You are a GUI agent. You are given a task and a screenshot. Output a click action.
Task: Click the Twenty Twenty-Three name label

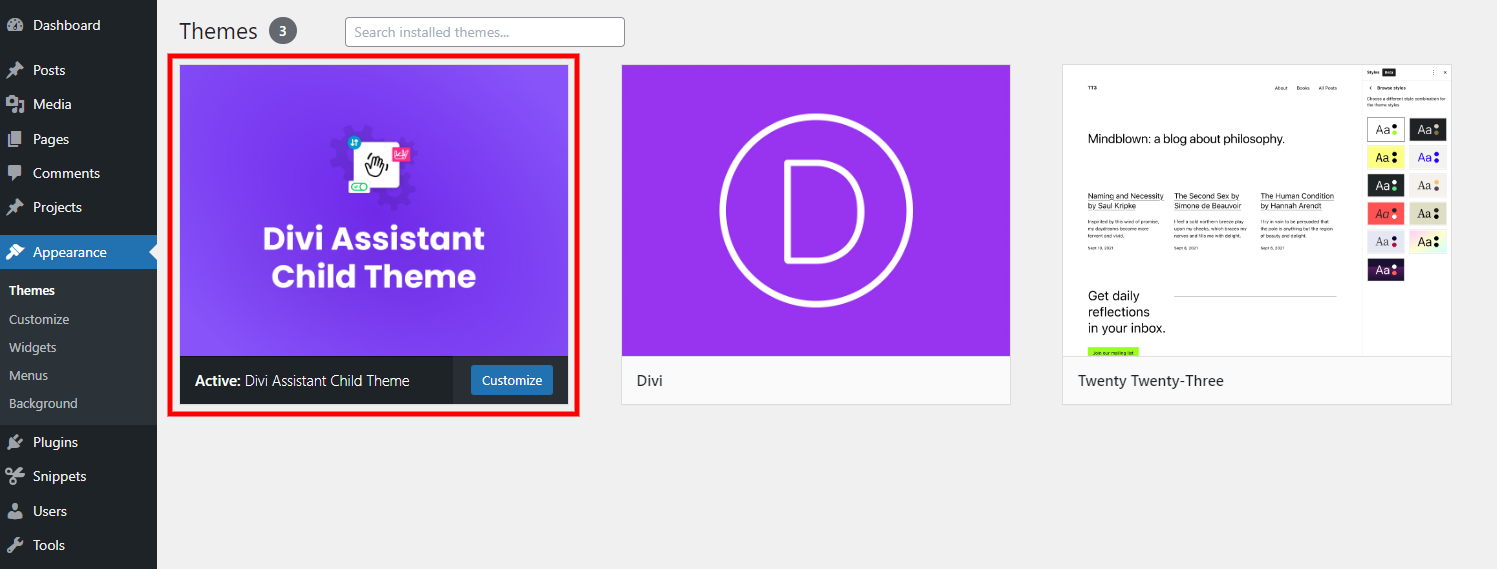(x=1151, y=381)
